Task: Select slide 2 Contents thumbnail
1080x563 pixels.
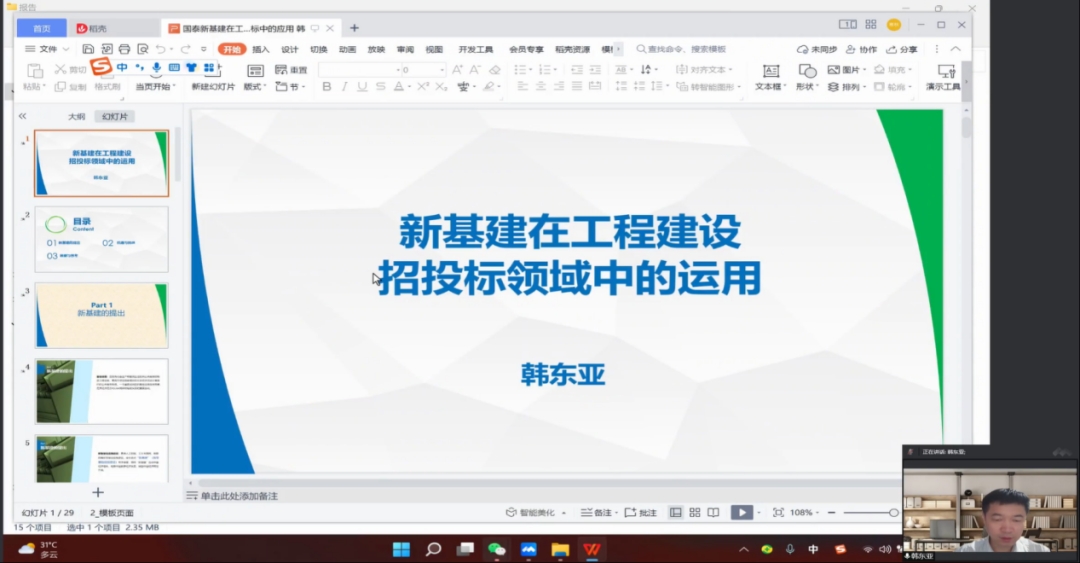Action: 101,239
